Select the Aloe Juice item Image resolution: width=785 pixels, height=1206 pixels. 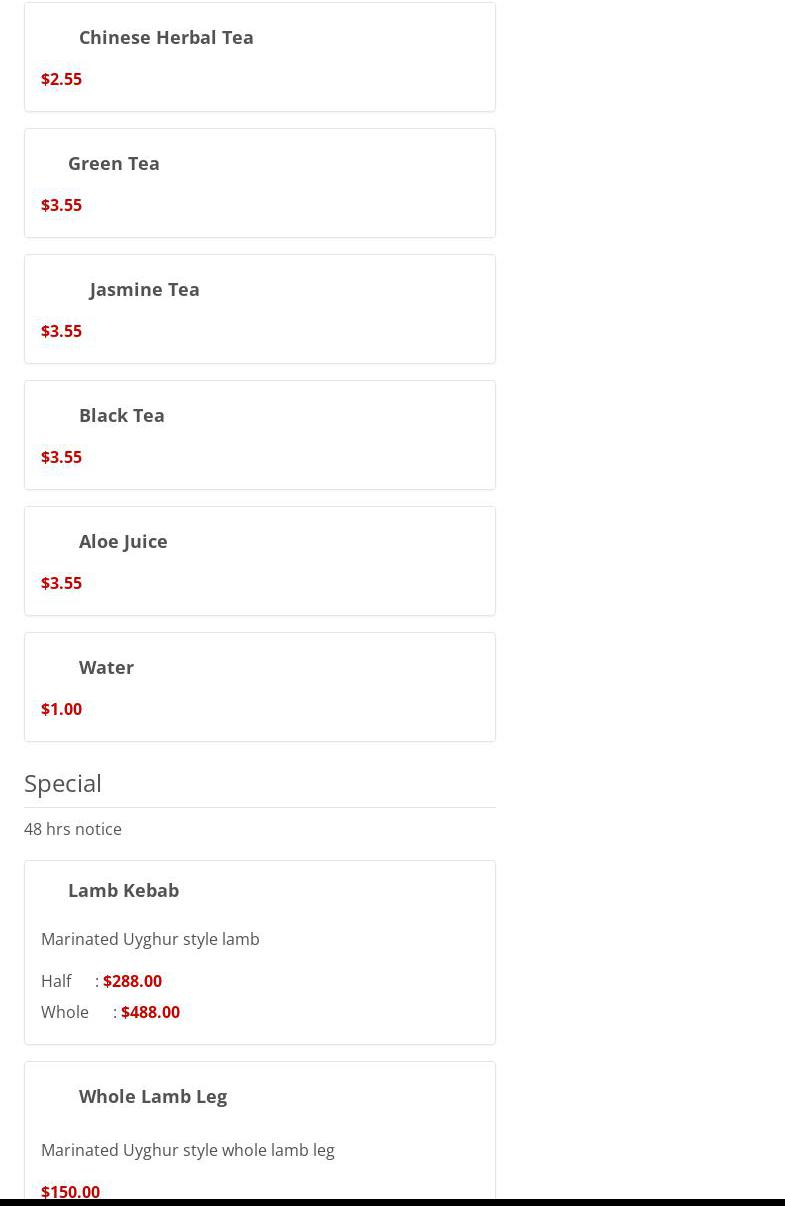point(123,541)
